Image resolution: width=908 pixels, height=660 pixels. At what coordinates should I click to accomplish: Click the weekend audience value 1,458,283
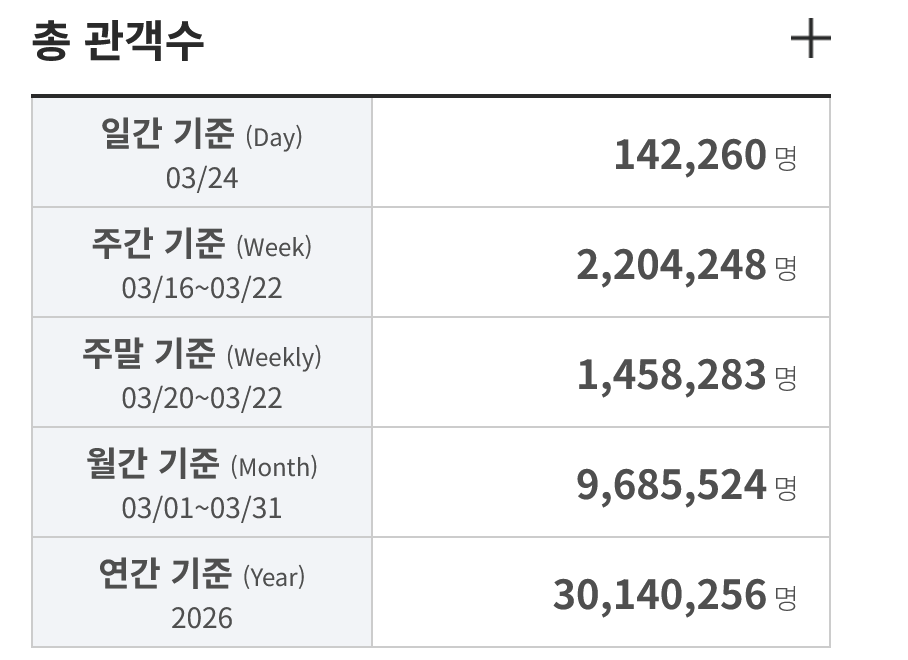[670, 376]
